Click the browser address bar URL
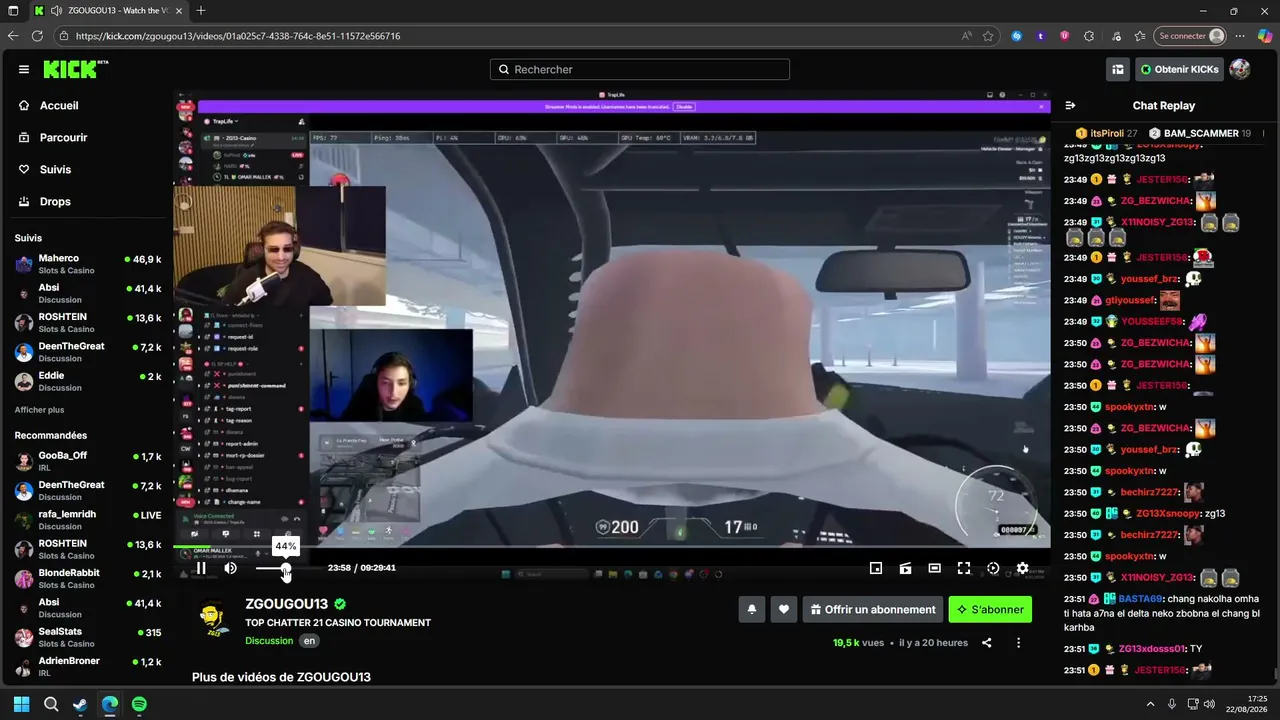Viewport: 1280px width, 720px height. 238,36
